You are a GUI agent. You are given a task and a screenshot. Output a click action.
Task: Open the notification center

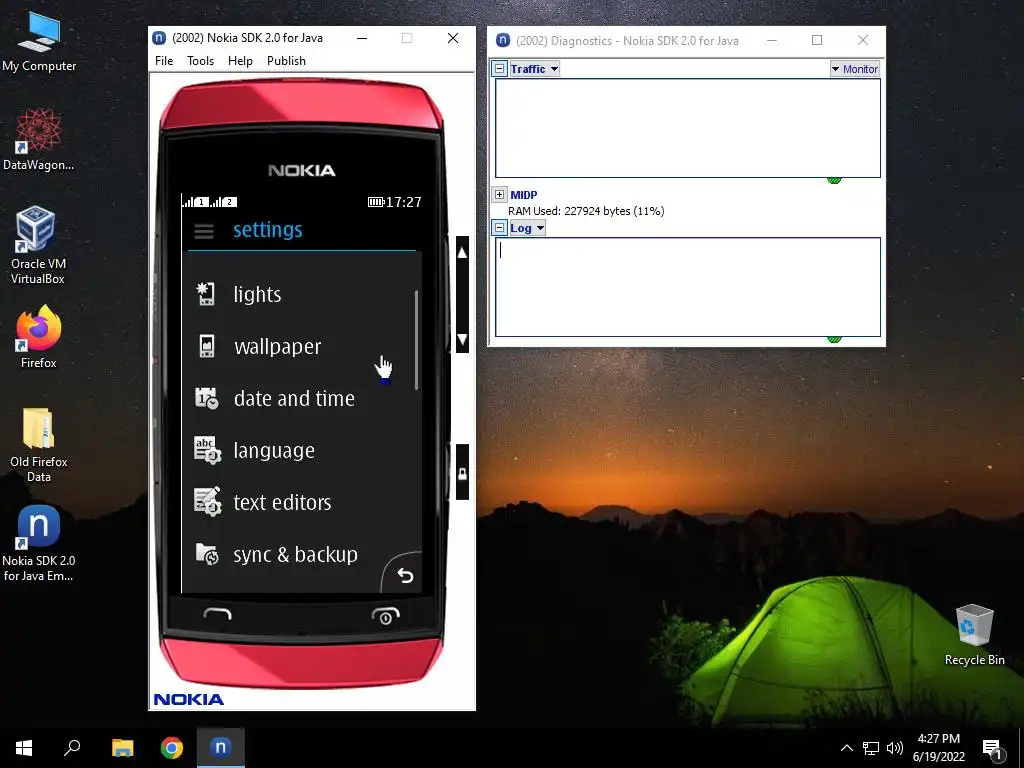pos(992,748)
